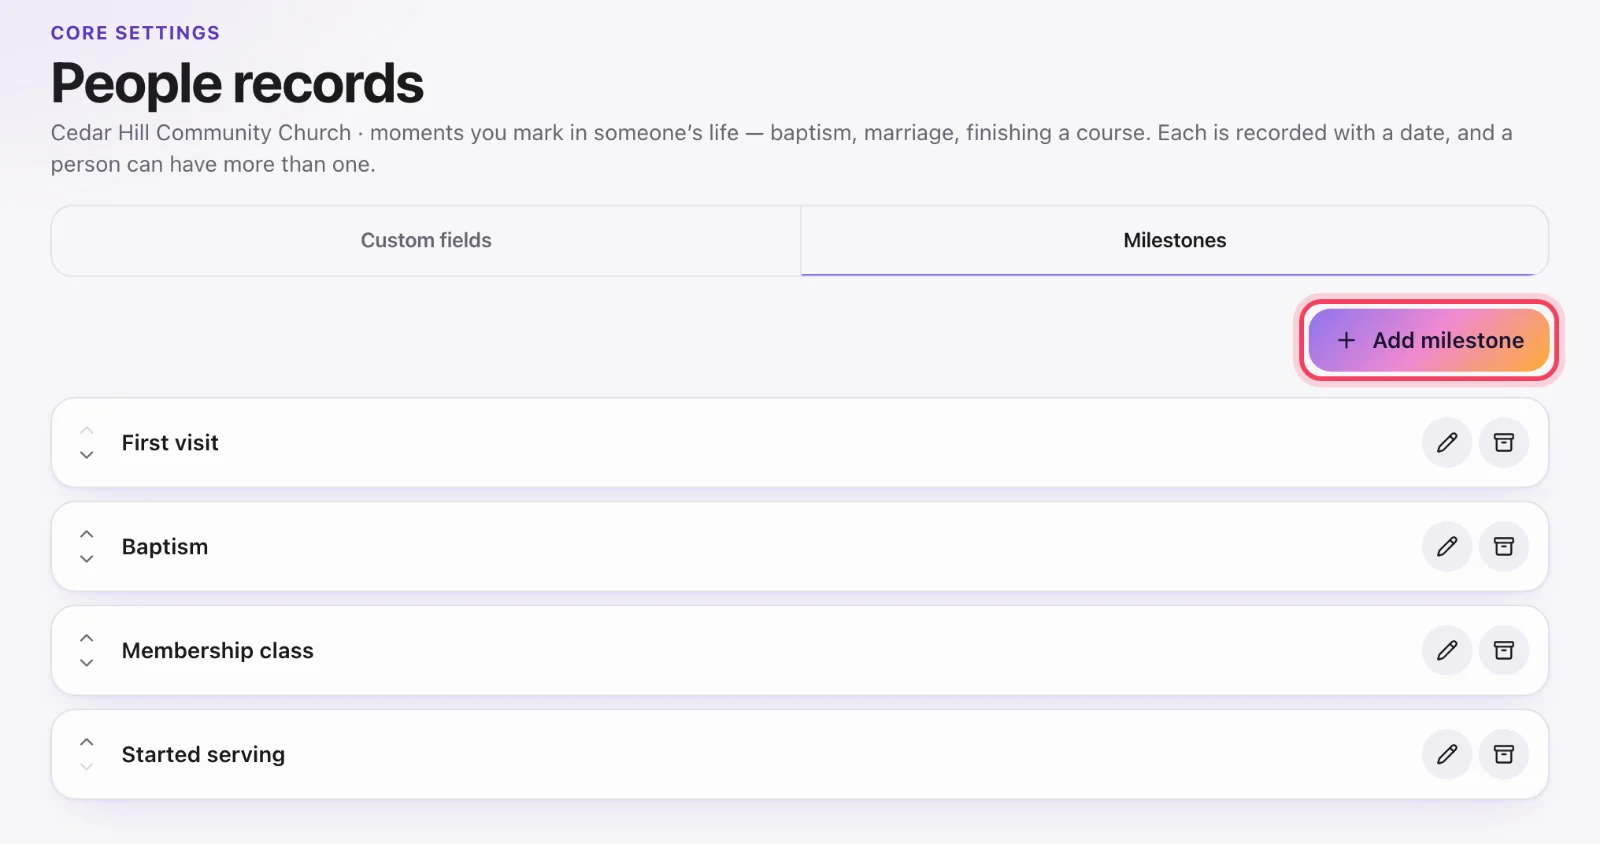Click the First visit milestone name

click(x=170, y=443)
